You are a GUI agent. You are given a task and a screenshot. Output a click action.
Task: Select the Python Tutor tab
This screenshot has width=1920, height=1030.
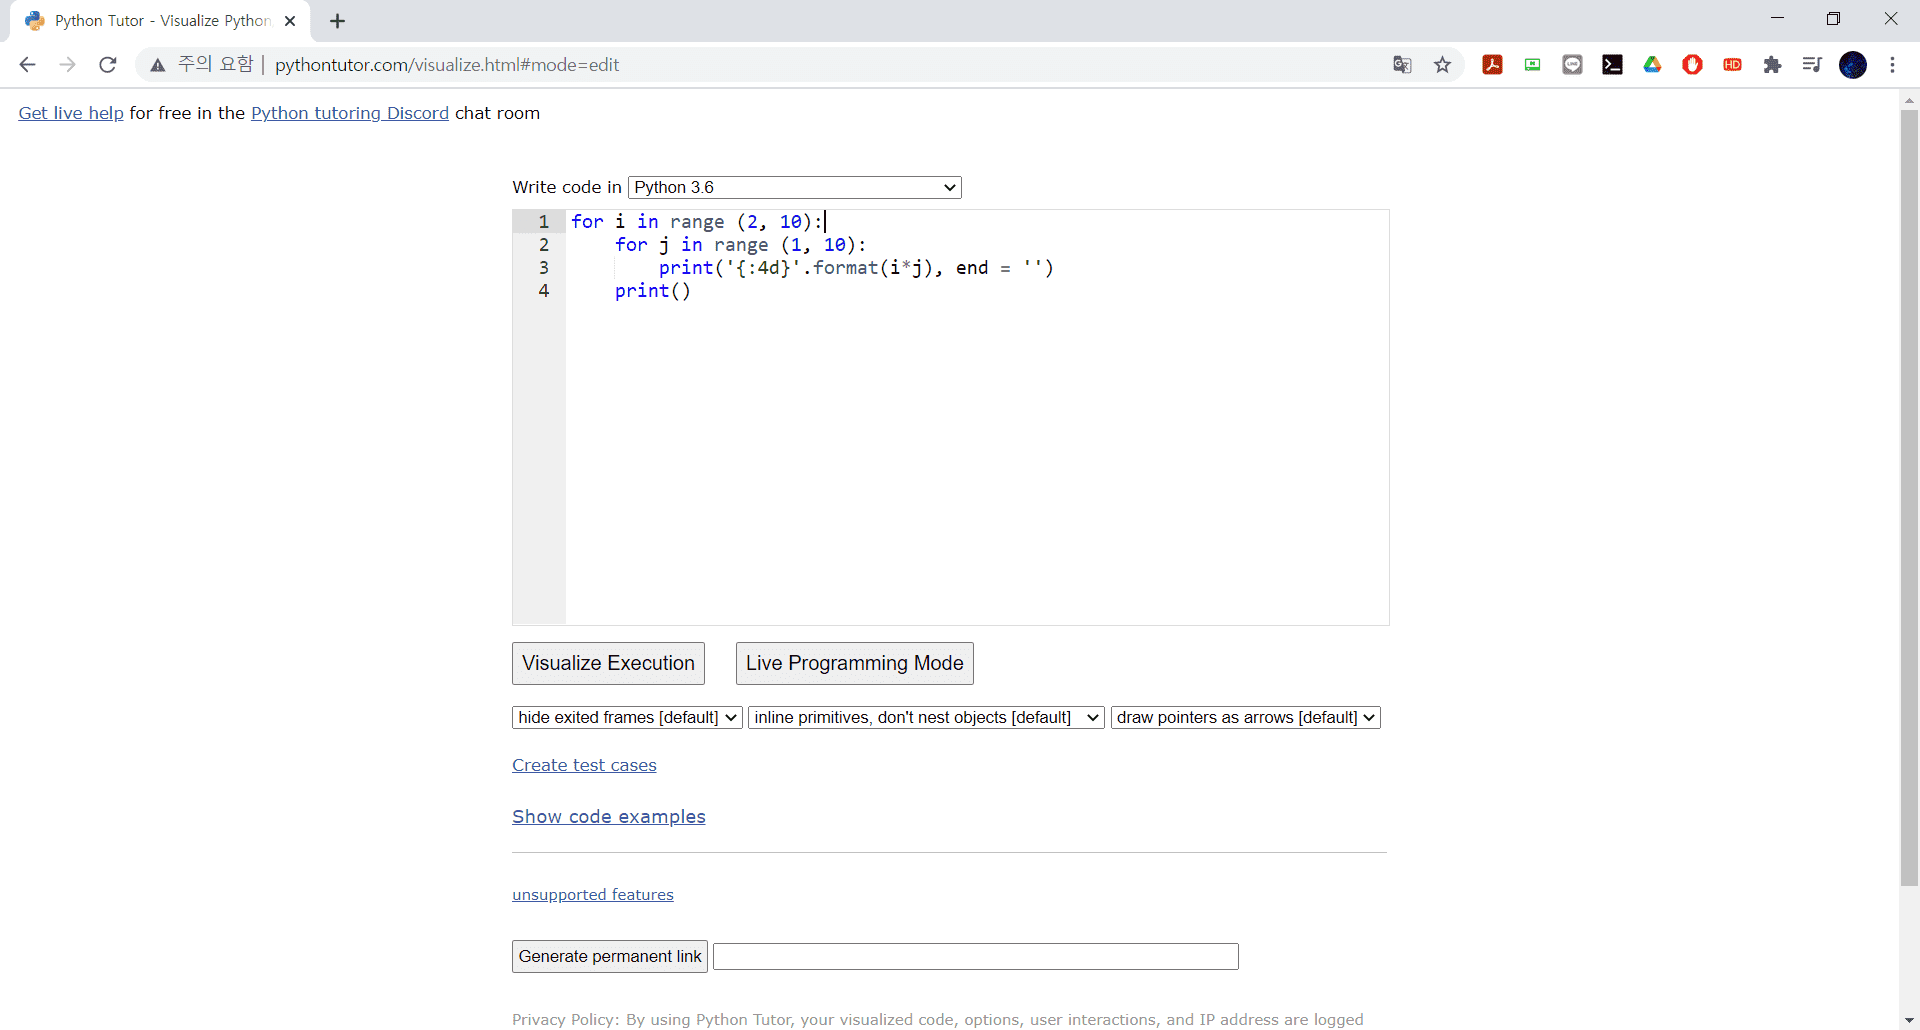click(160, 21)
